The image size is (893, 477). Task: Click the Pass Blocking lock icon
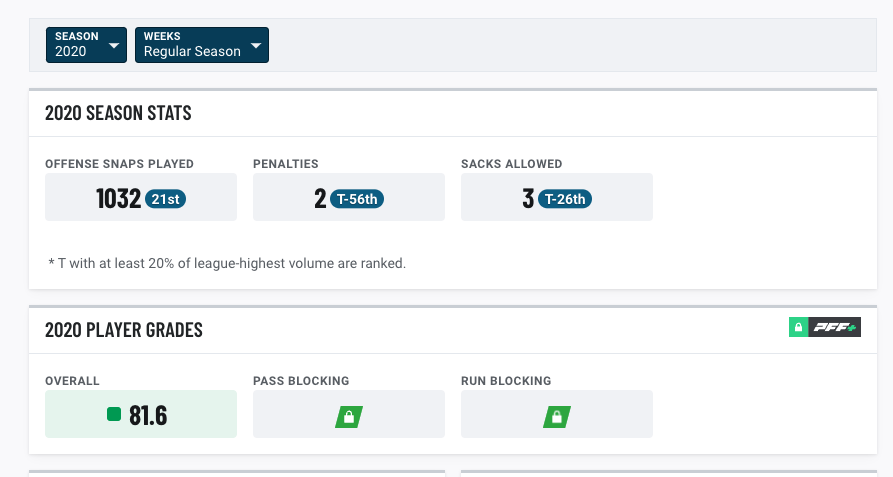click(349, 417)
